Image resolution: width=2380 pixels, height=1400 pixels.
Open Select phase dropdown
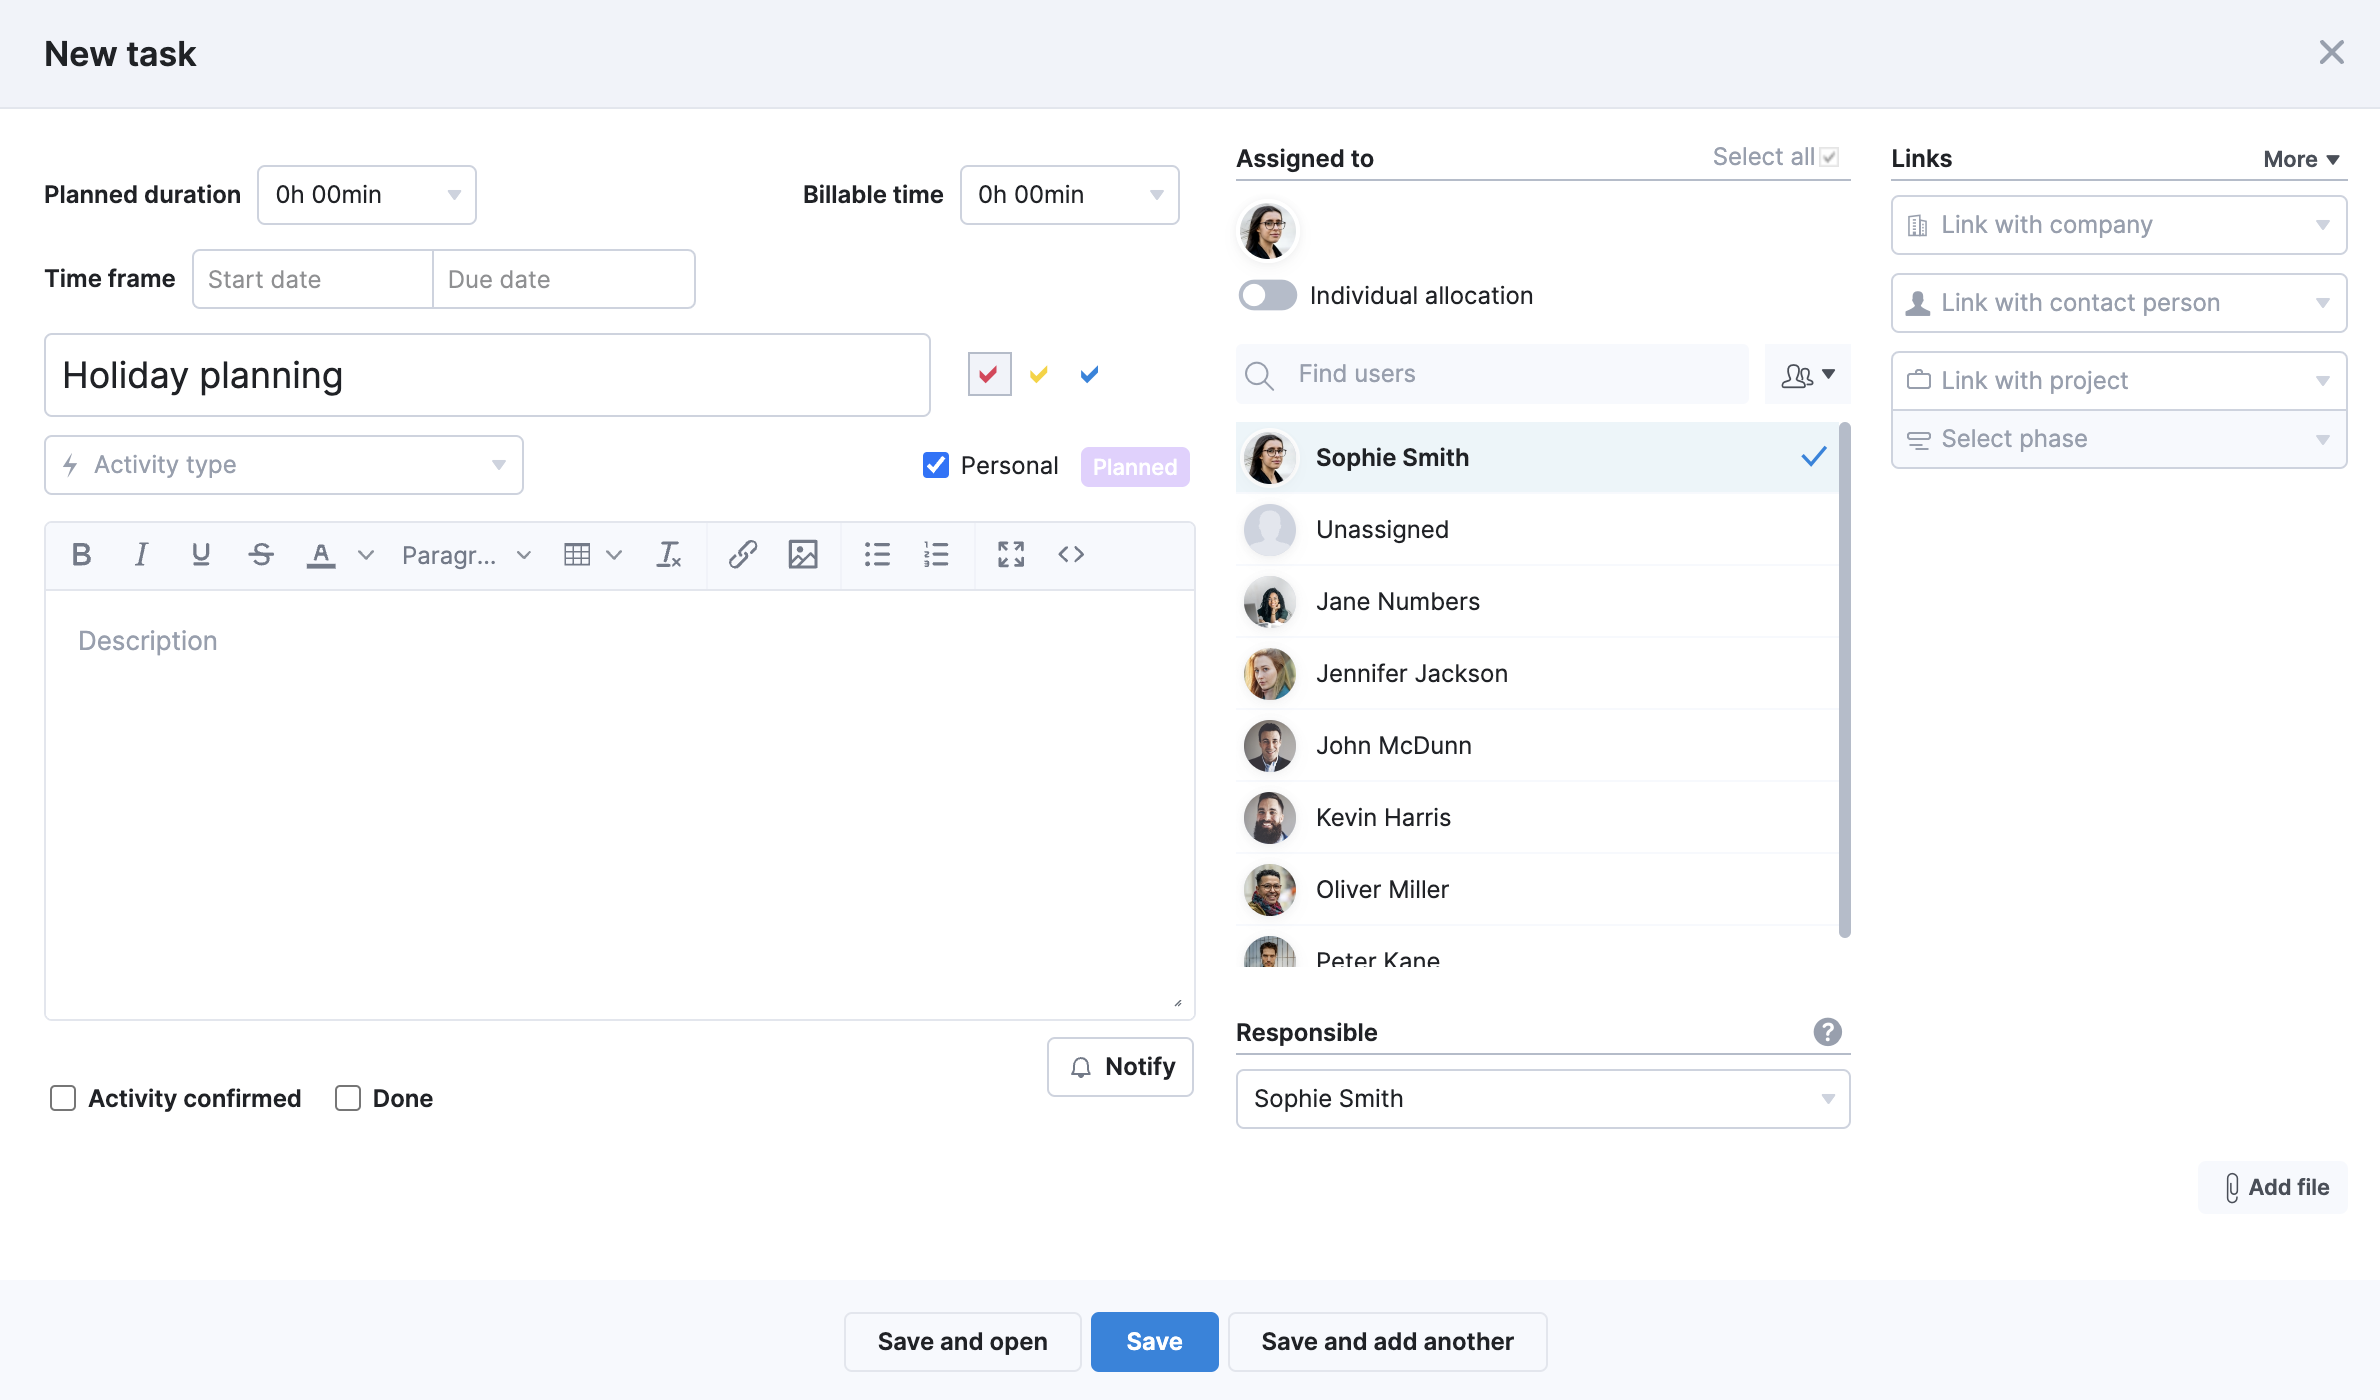tap(2119, 439)
